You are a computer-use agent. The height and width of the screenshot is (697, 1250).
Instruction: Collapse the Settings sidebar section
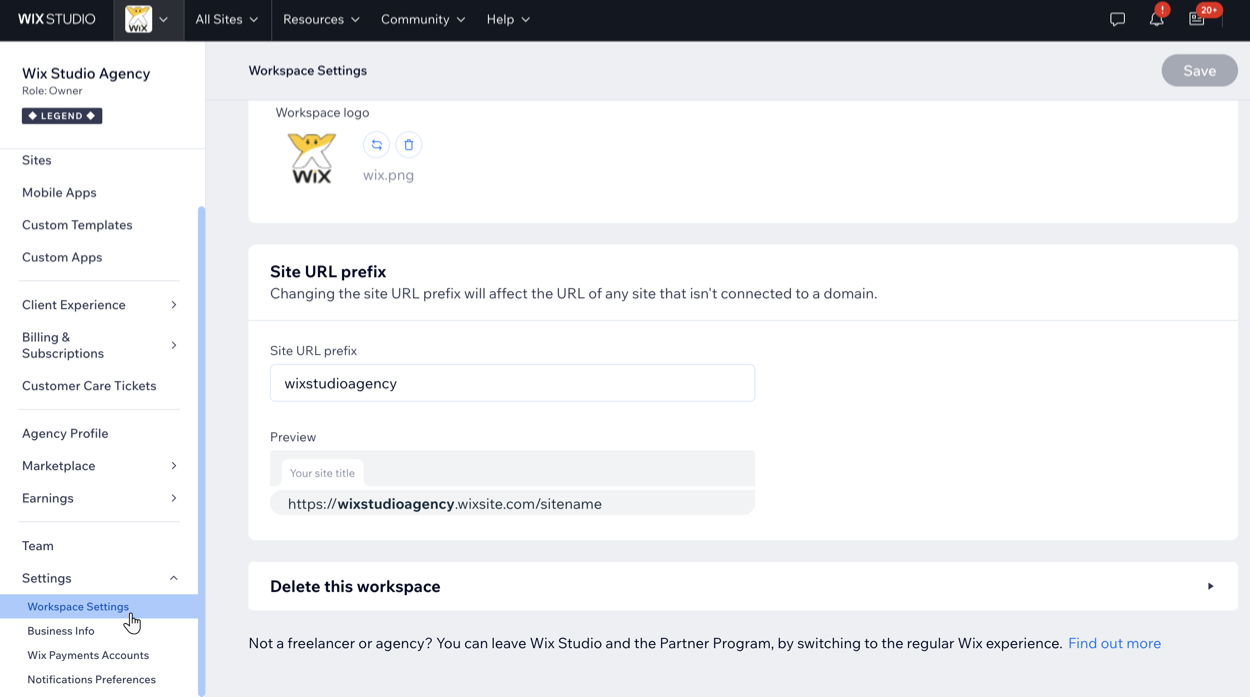pyautogui.click(x=173, y=578)
